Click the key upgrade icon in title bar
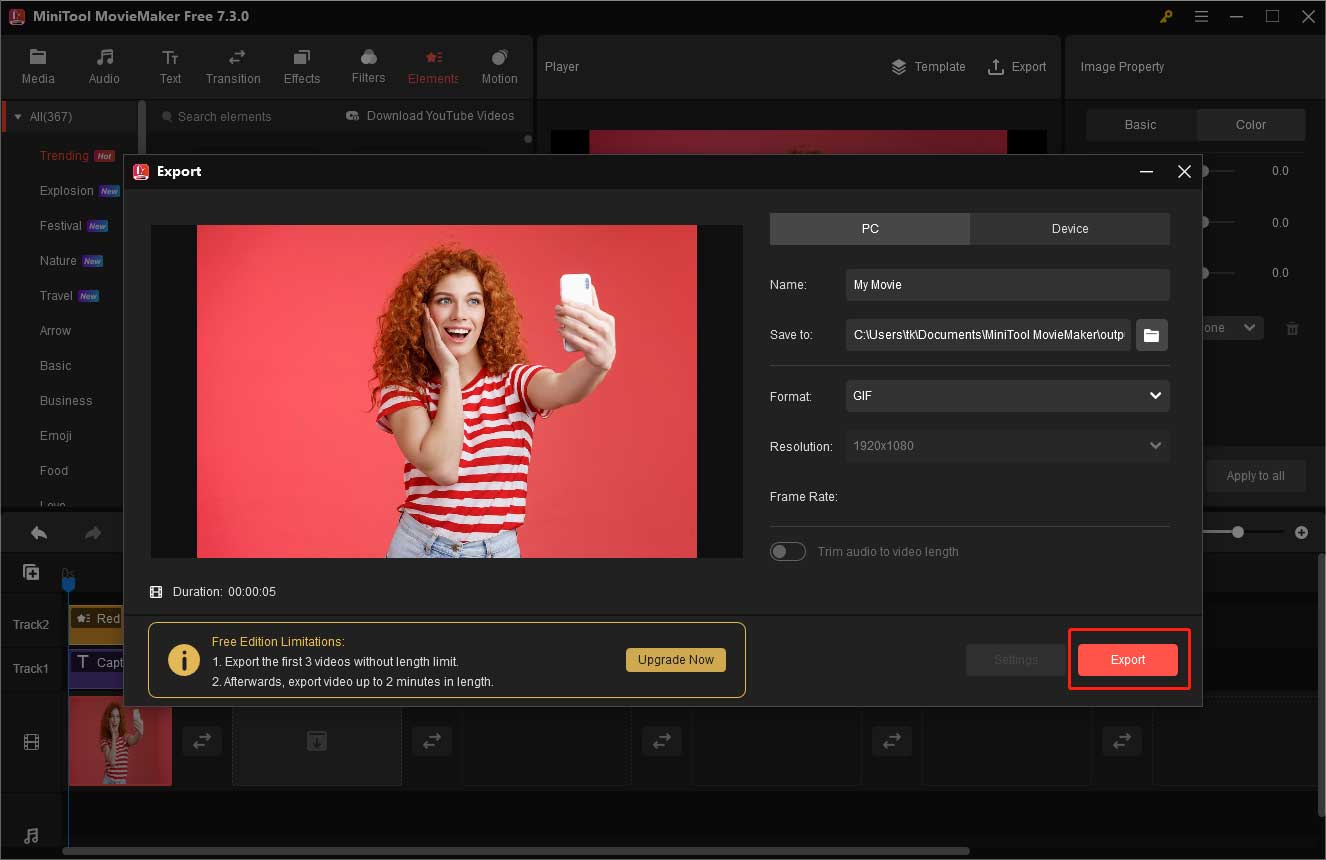The image size is (1326, 860). (x=1166, y=16)
